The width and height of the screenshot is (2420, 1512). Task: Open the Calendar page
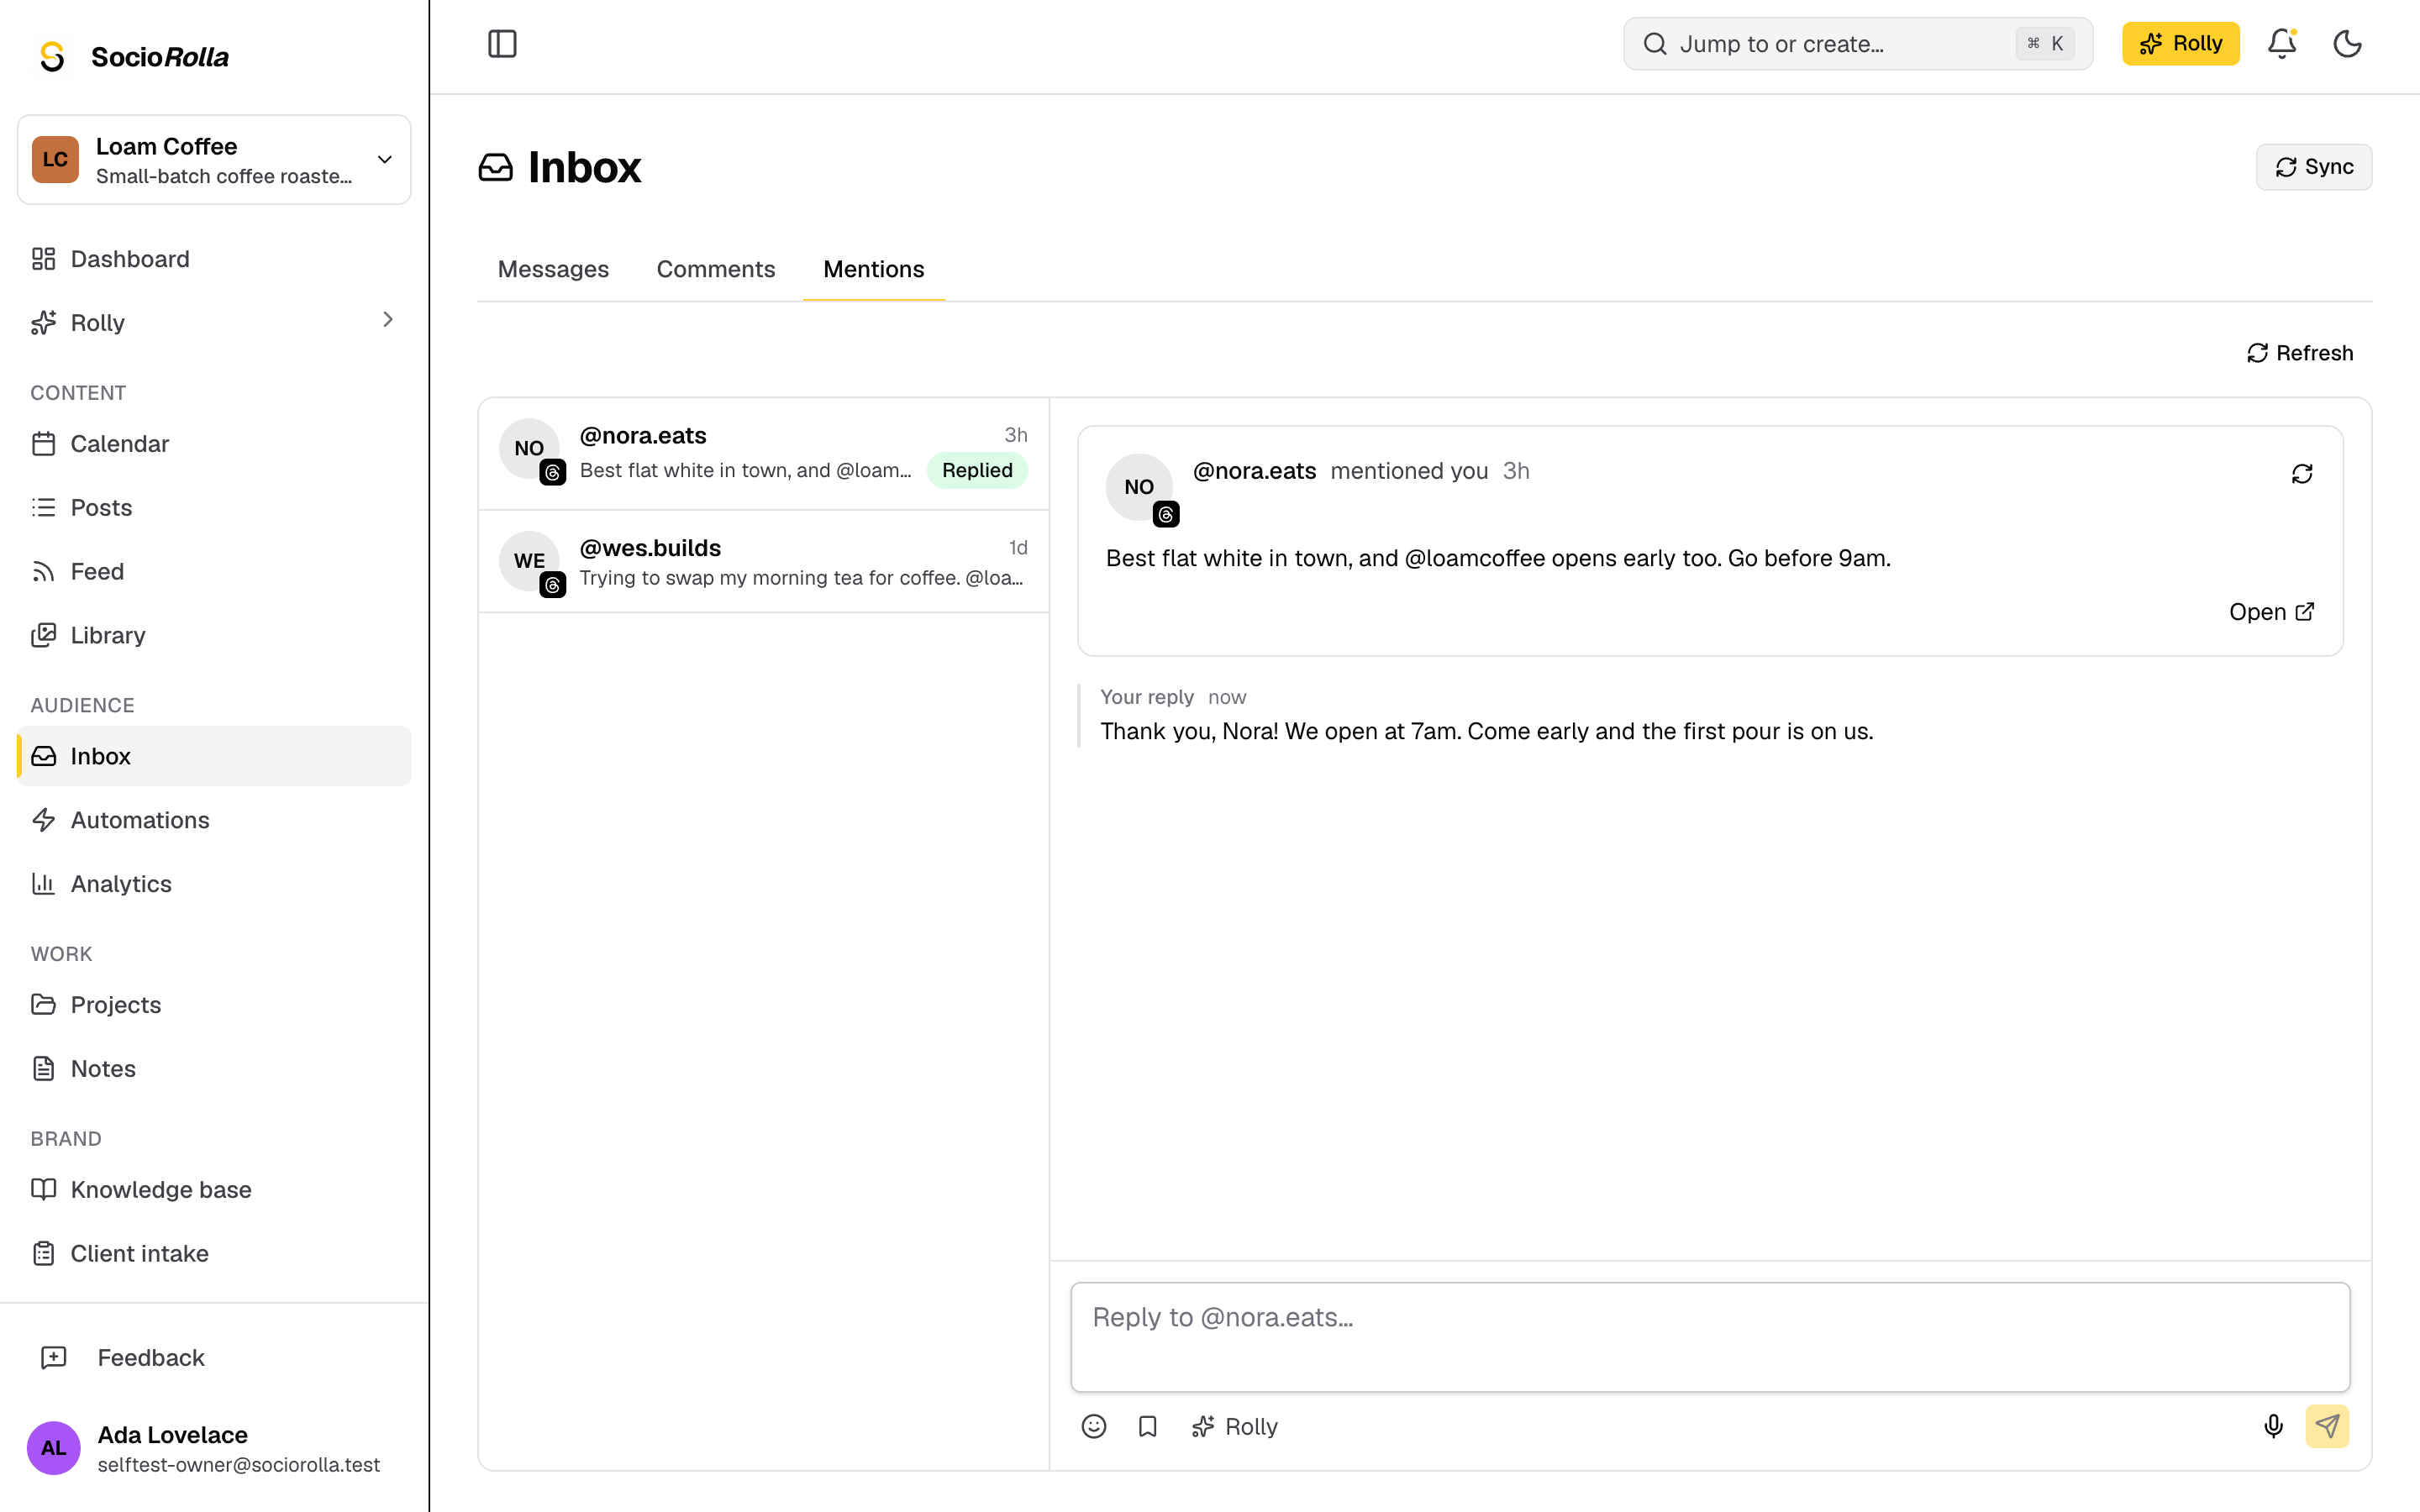tap(214, 443)
